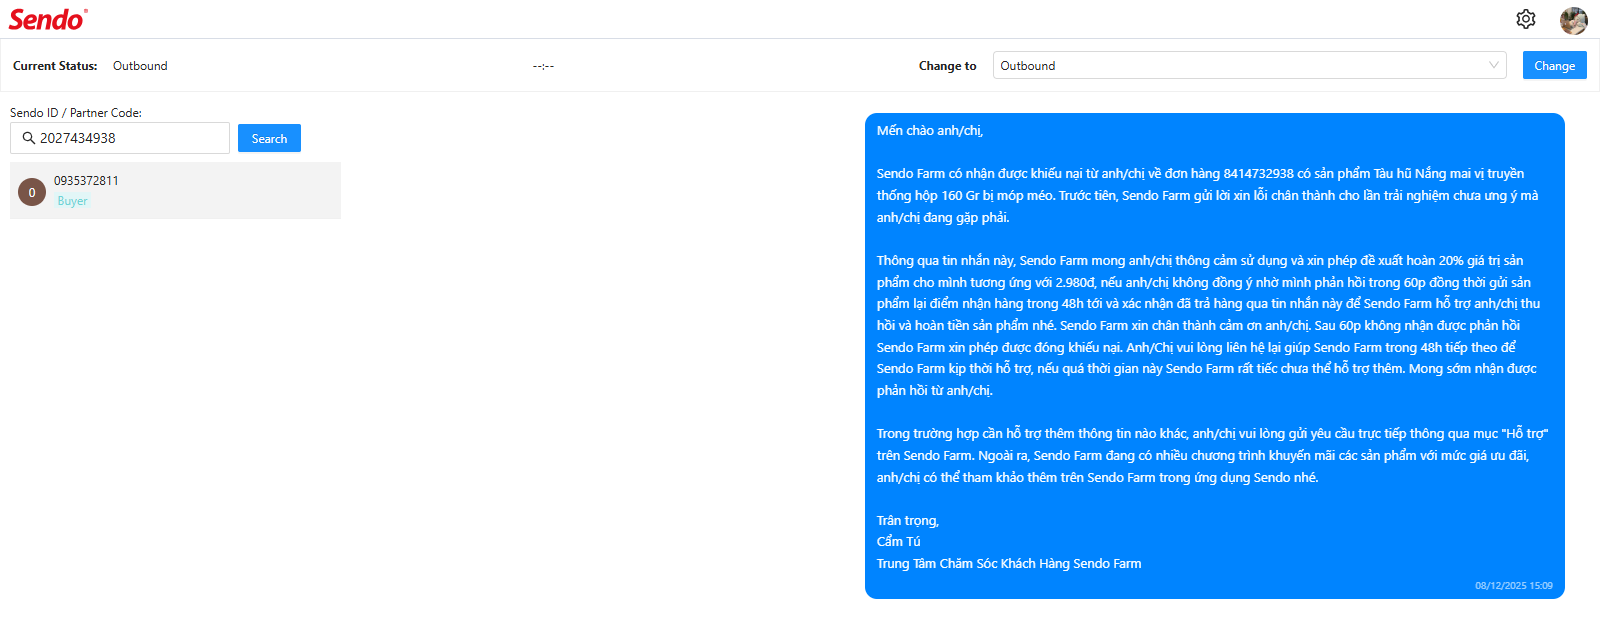
Task: Expand the Change to status dropdown
Action: (1249, 65)
